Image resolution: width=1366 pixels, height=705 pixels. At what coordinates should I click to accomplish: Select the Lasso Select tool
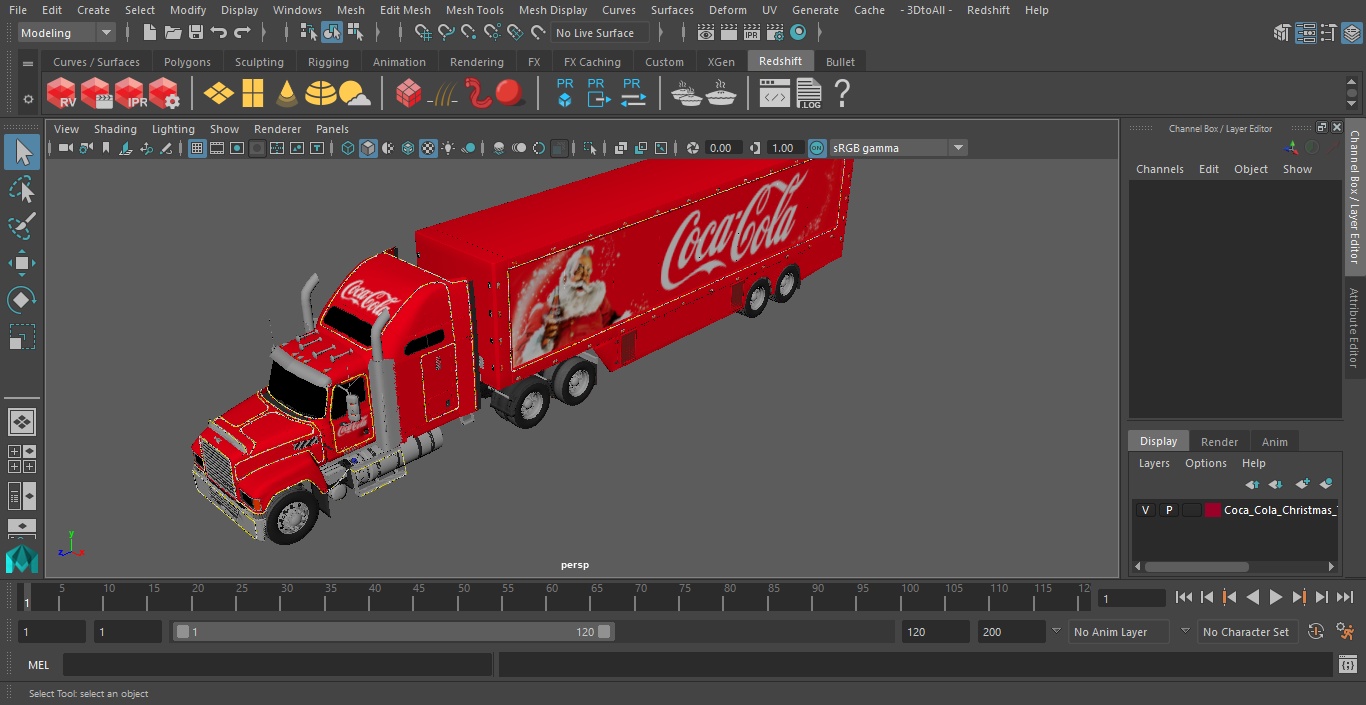pos(22,189)
